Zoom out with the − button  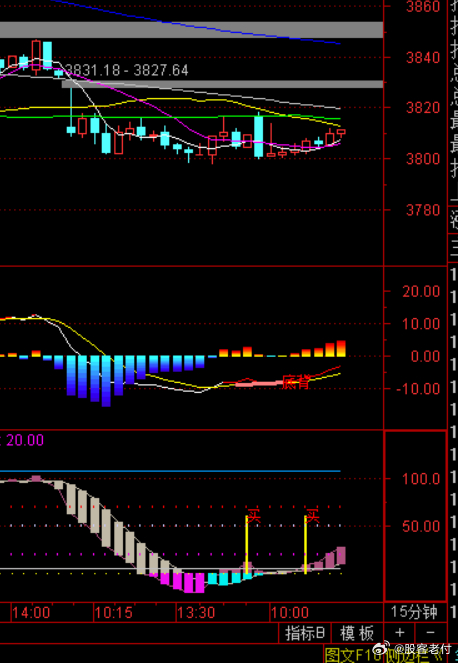pos(431,633)
